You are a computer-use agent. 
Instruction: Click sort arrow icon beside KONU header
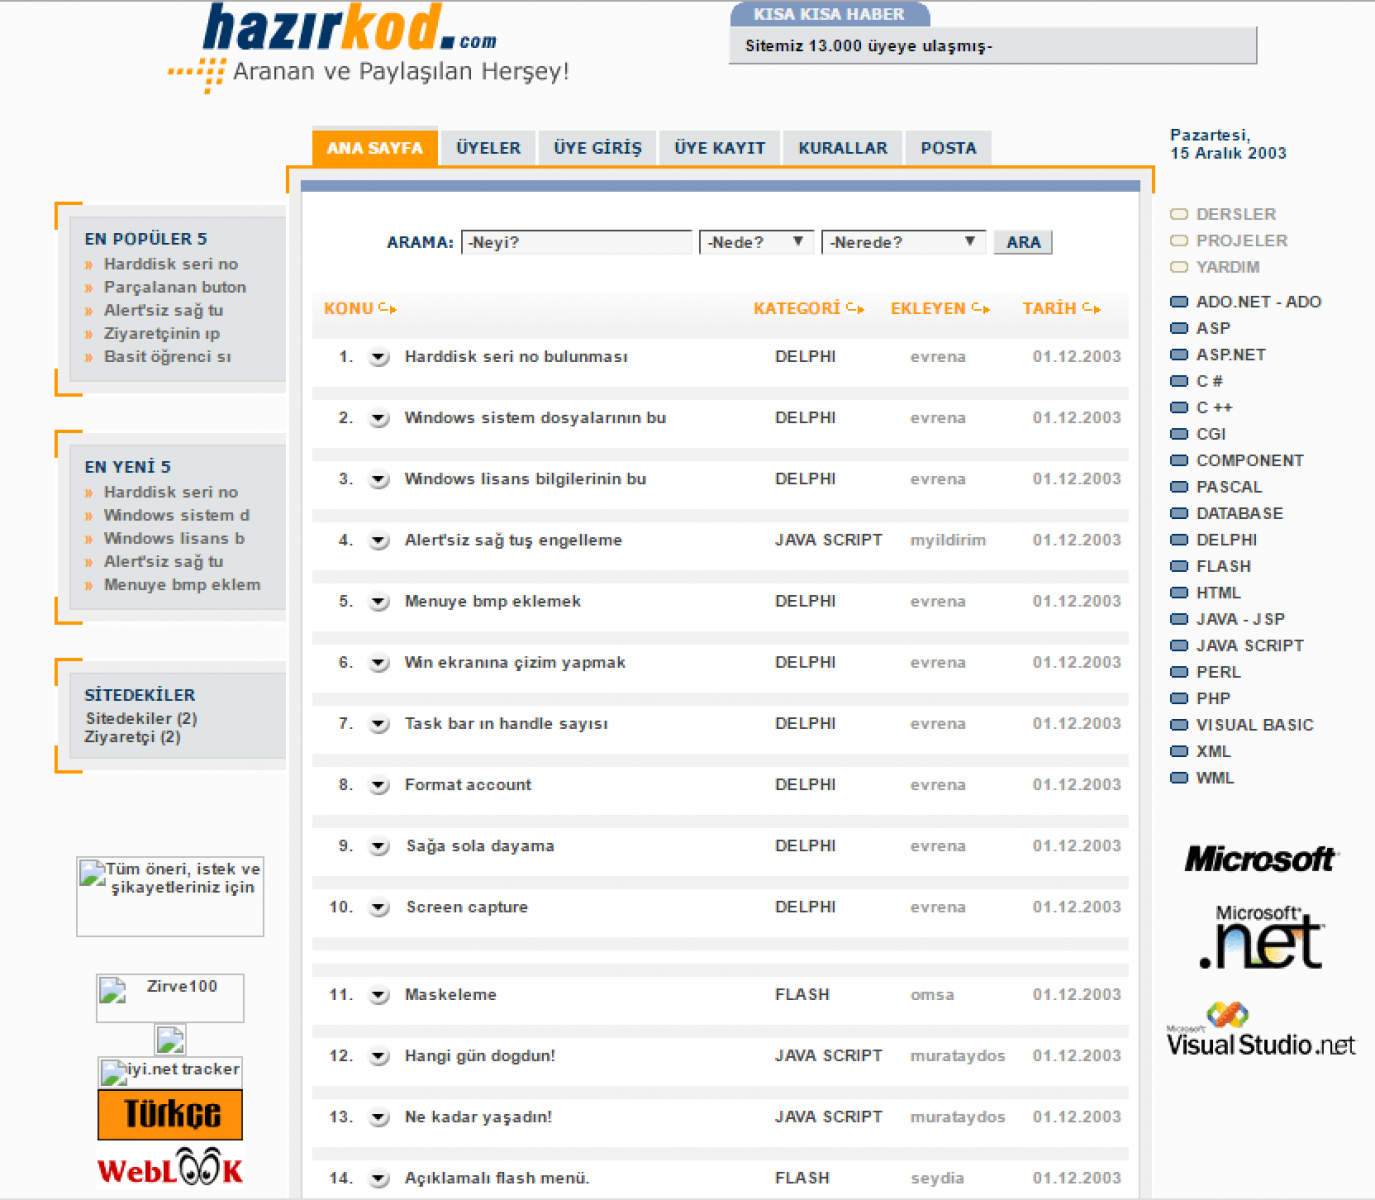point(388,309)
